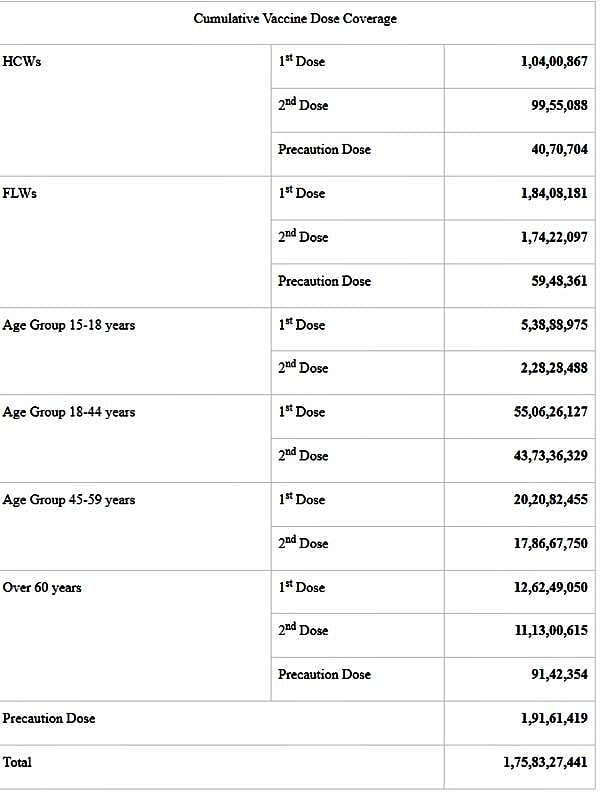Select Over 60 Precaution Dose value 91,42,354
The height and width of the screenshot is (792, 600).
click(559, 675)
